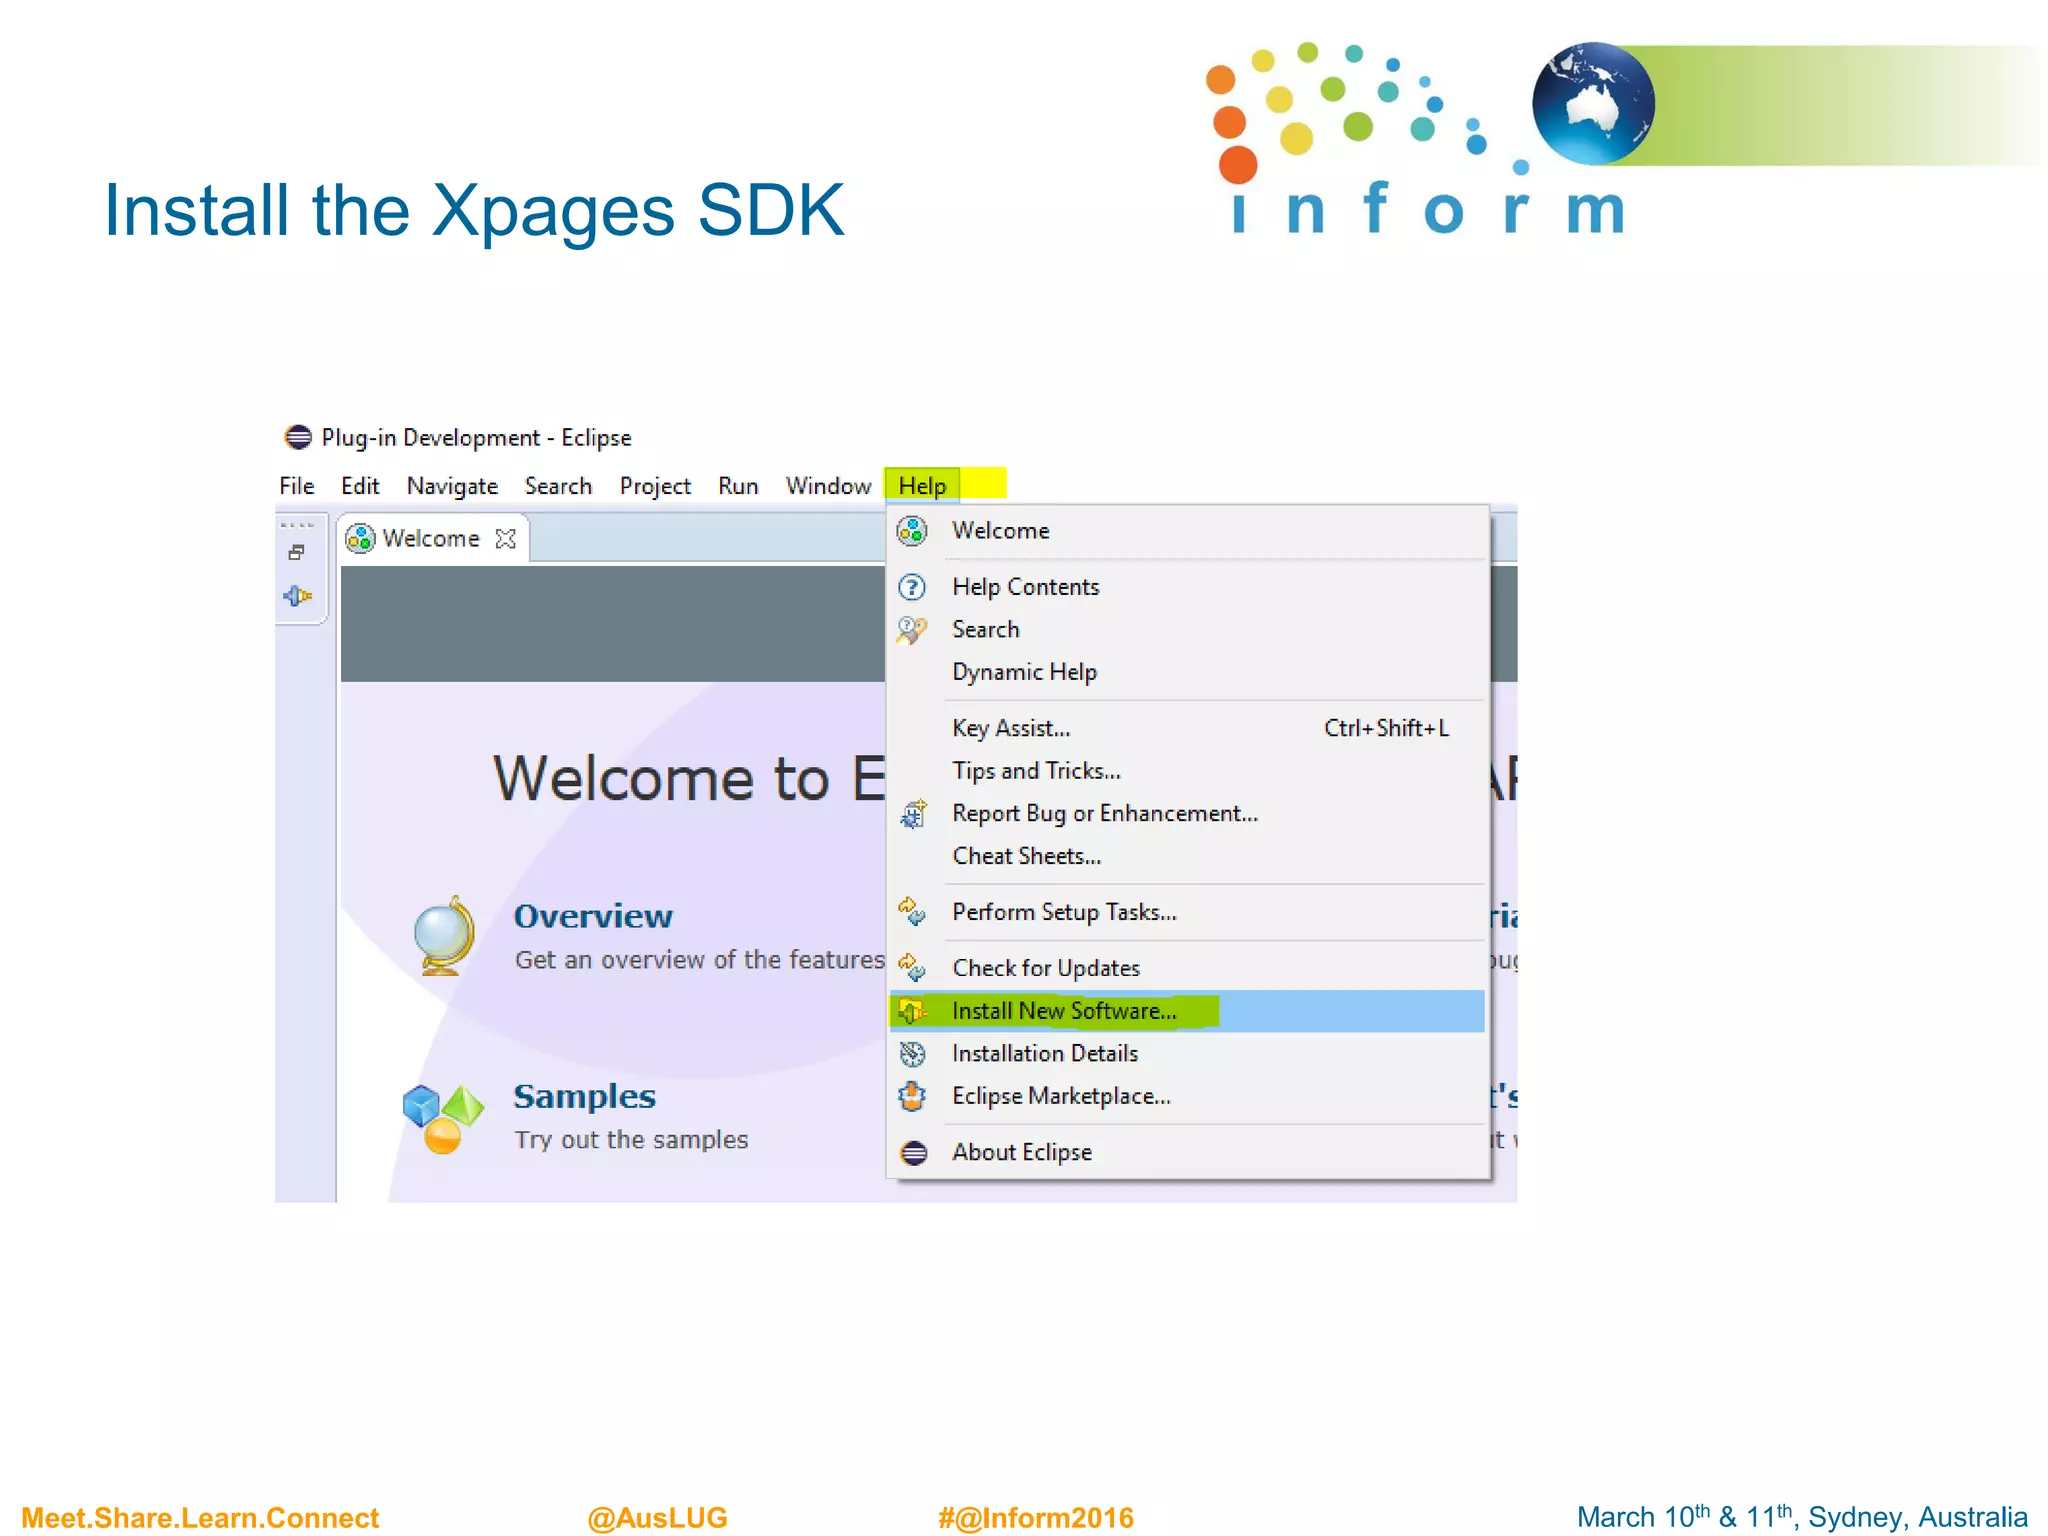Open Cheat Sheets from the Help menu
The height and width of the screenshot is (1536, 2048).
1026,856
